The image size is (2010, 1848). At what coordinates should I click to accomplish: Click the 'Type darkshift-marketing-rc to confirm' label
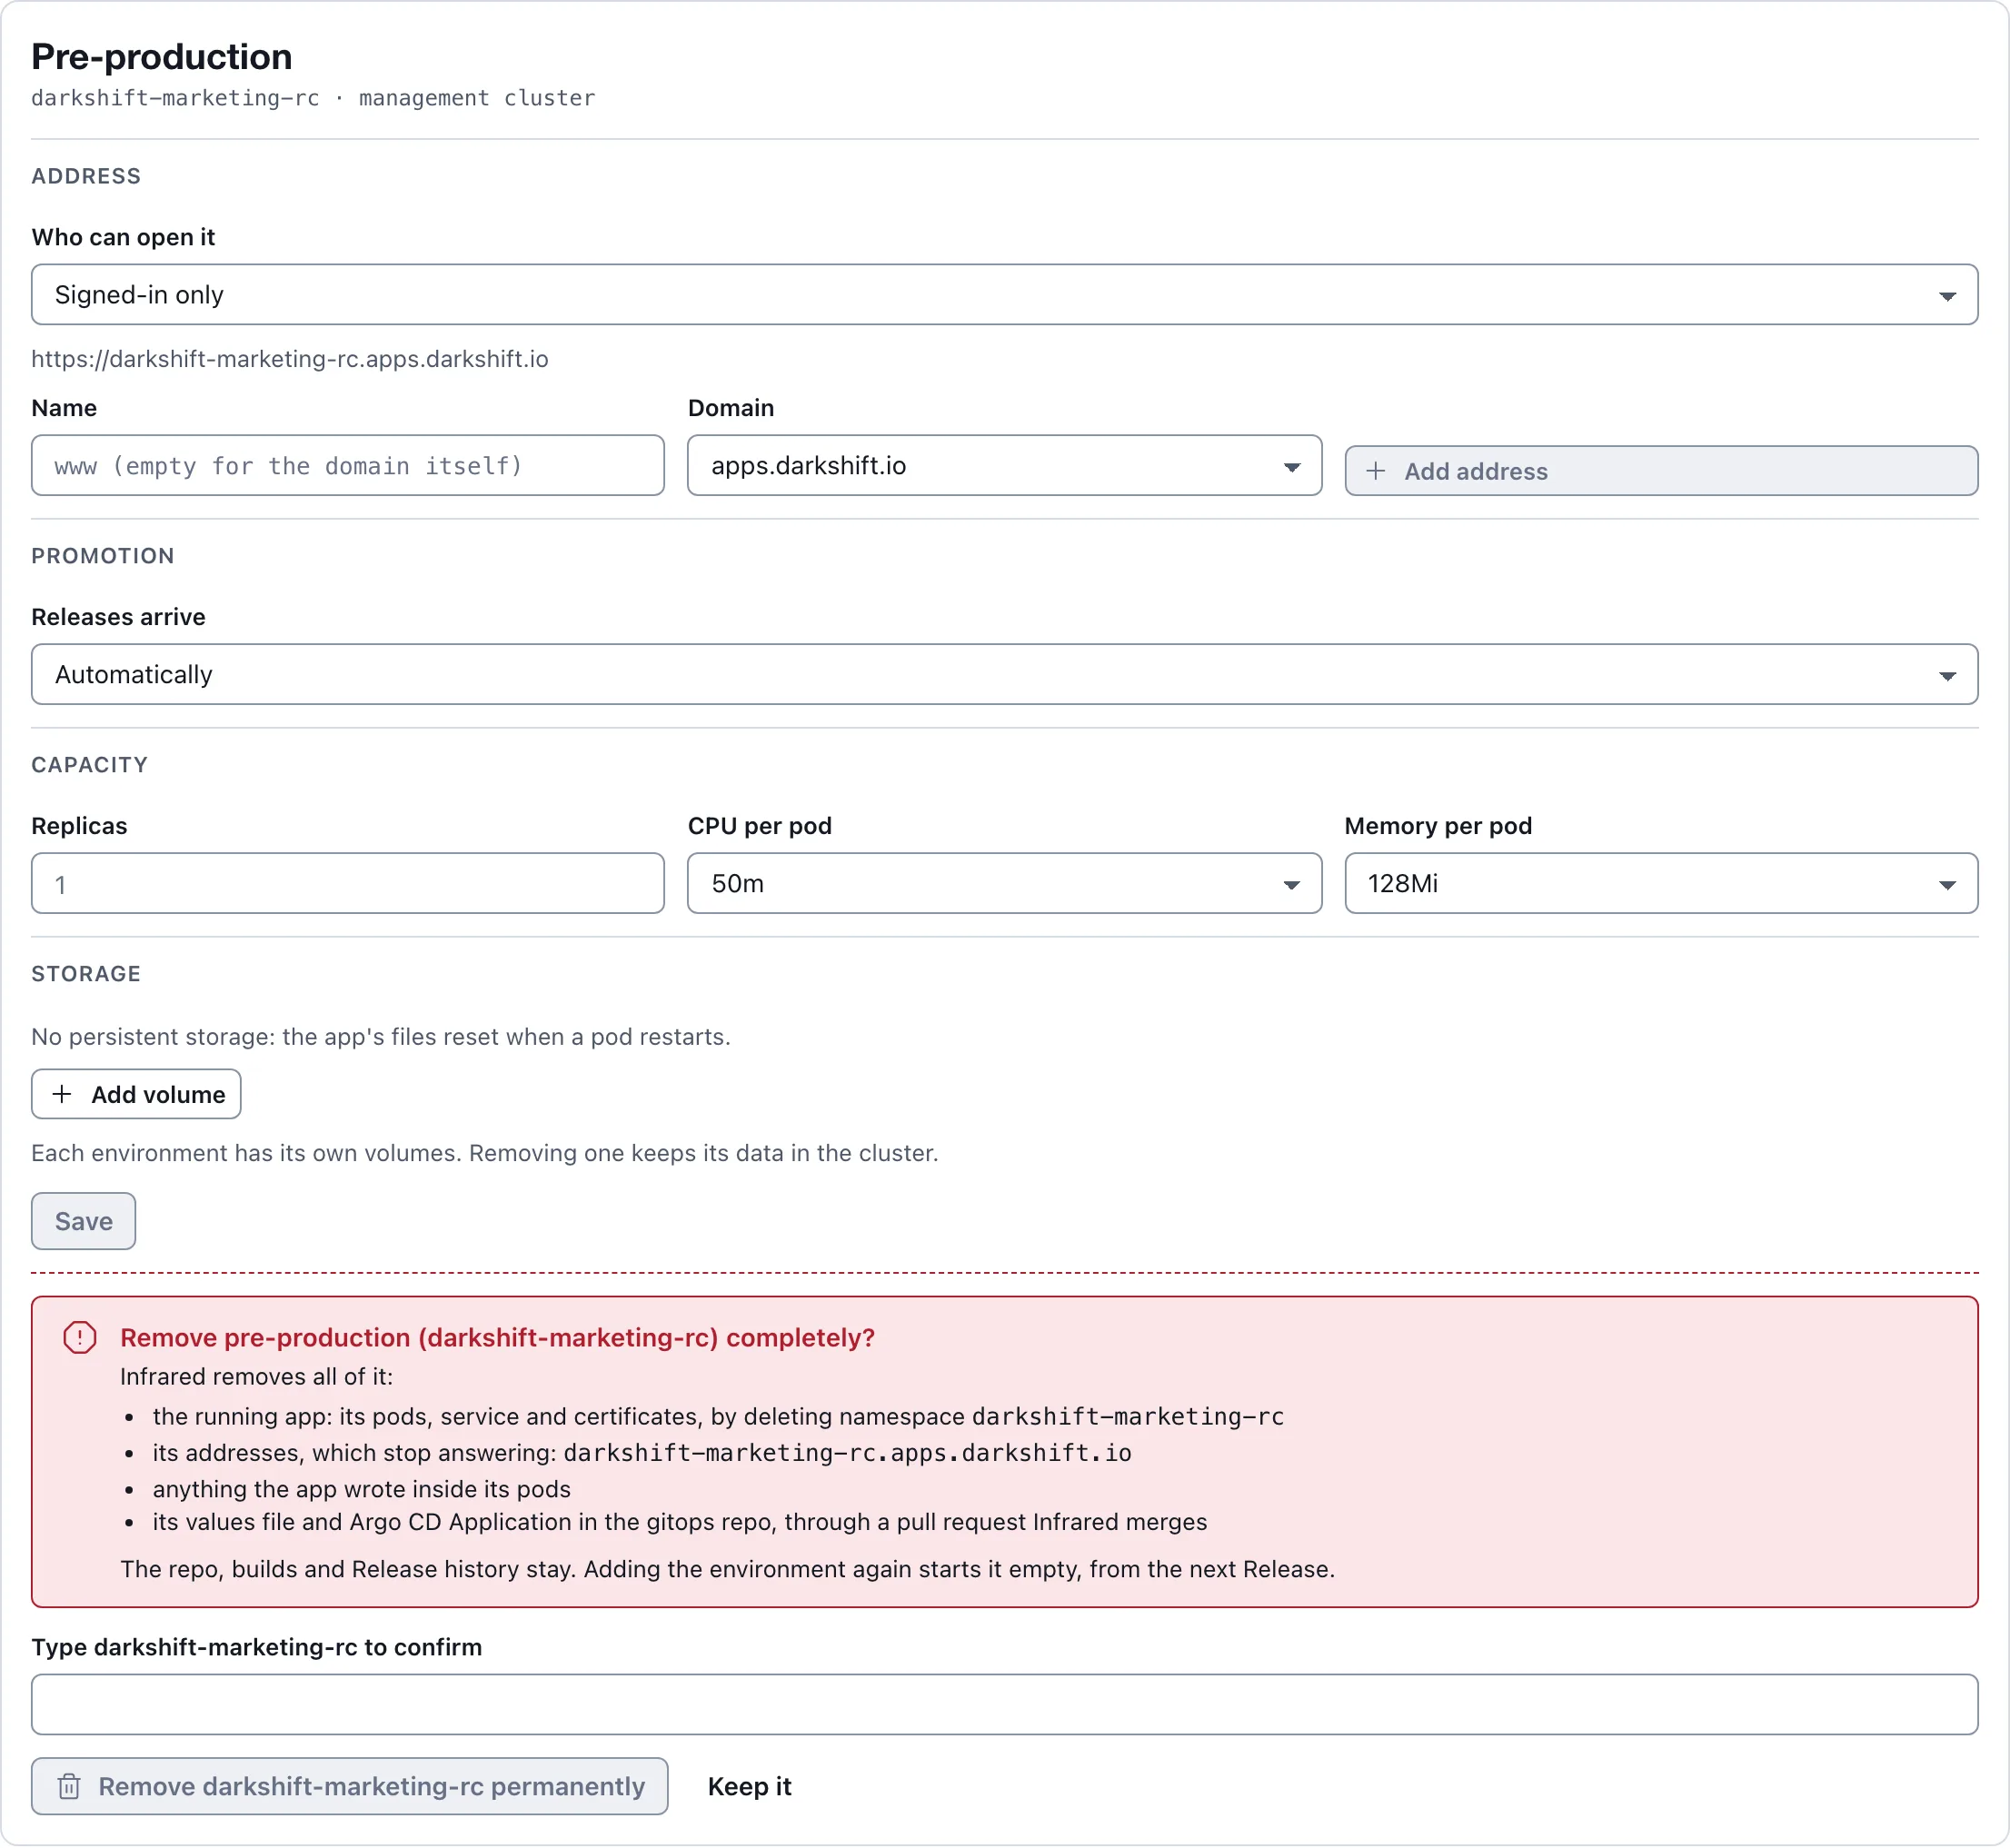tap(256, 1647)
